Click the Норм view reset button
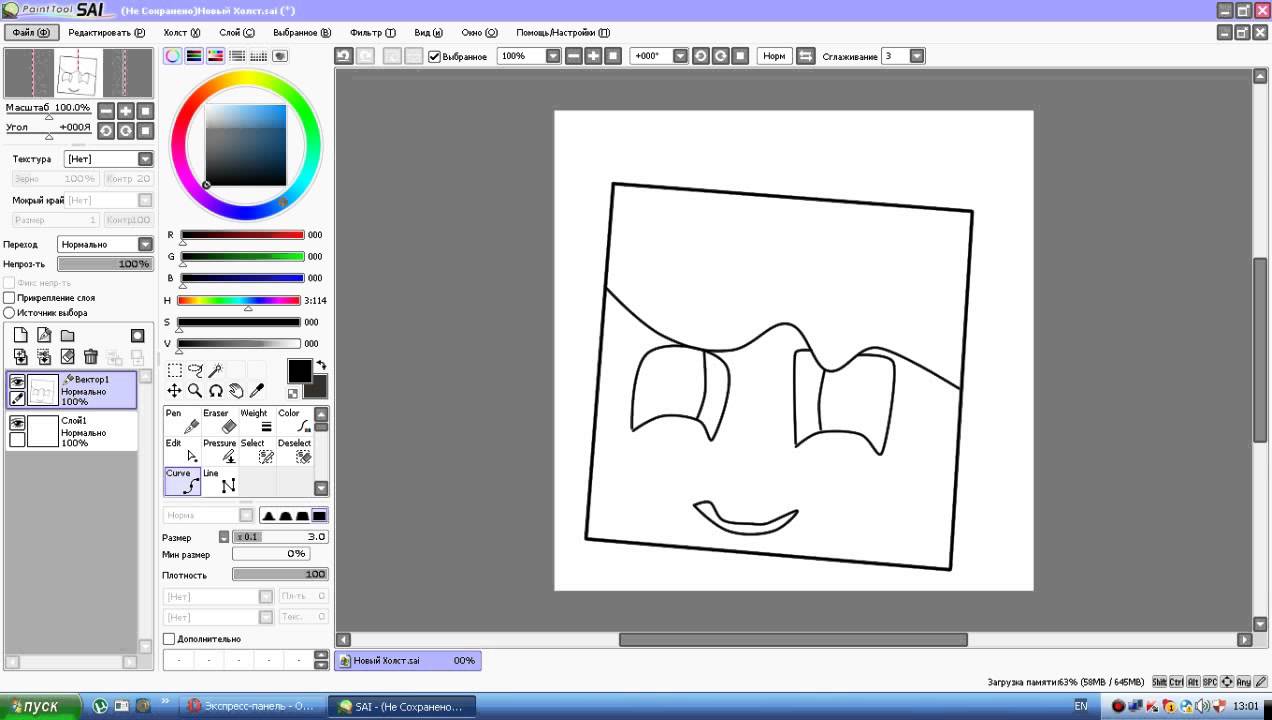1272x720 pixels. 774,56
